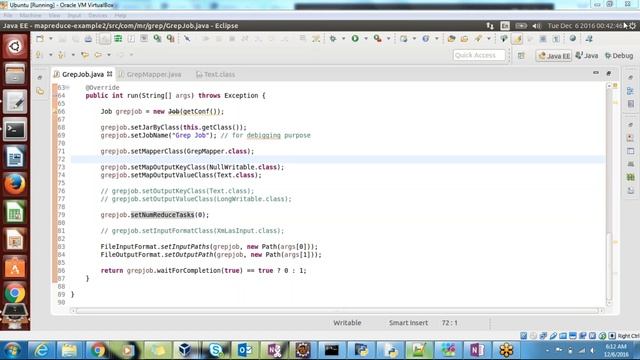640x360 pixels.
Task: Click the globe web browser icon in toolbar
Action: coord(573,38)
